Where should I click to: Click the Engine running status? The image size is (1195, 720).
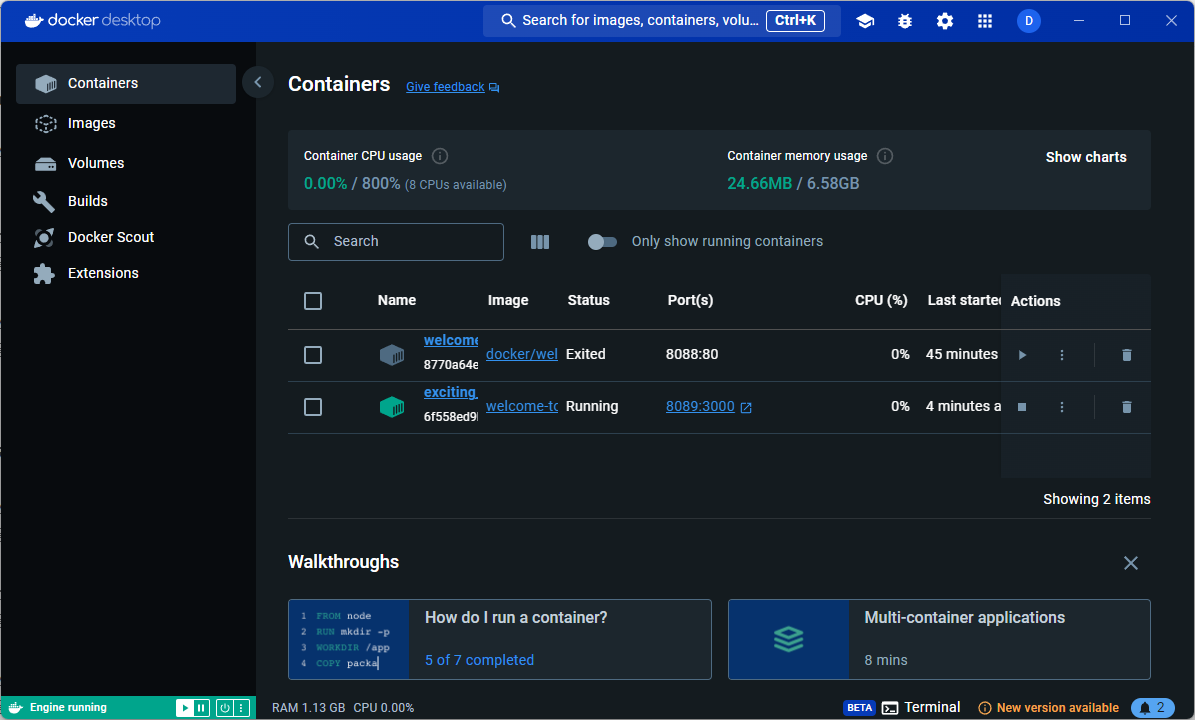click(68, 708)
